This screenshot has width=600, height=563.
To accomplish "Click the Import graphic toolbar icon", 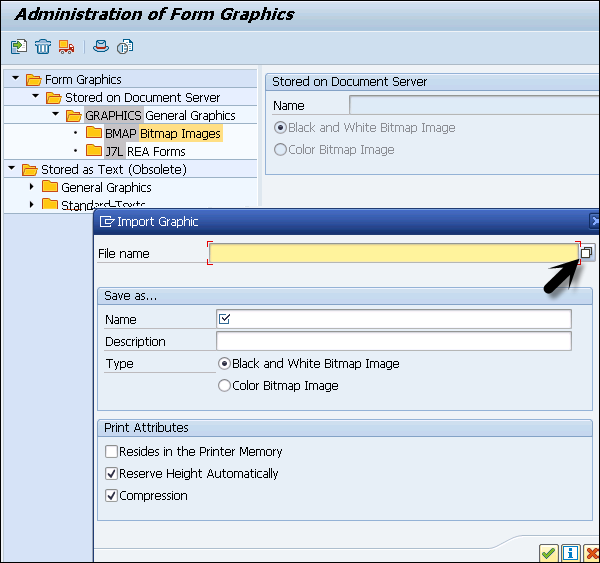I will (19, 46).
